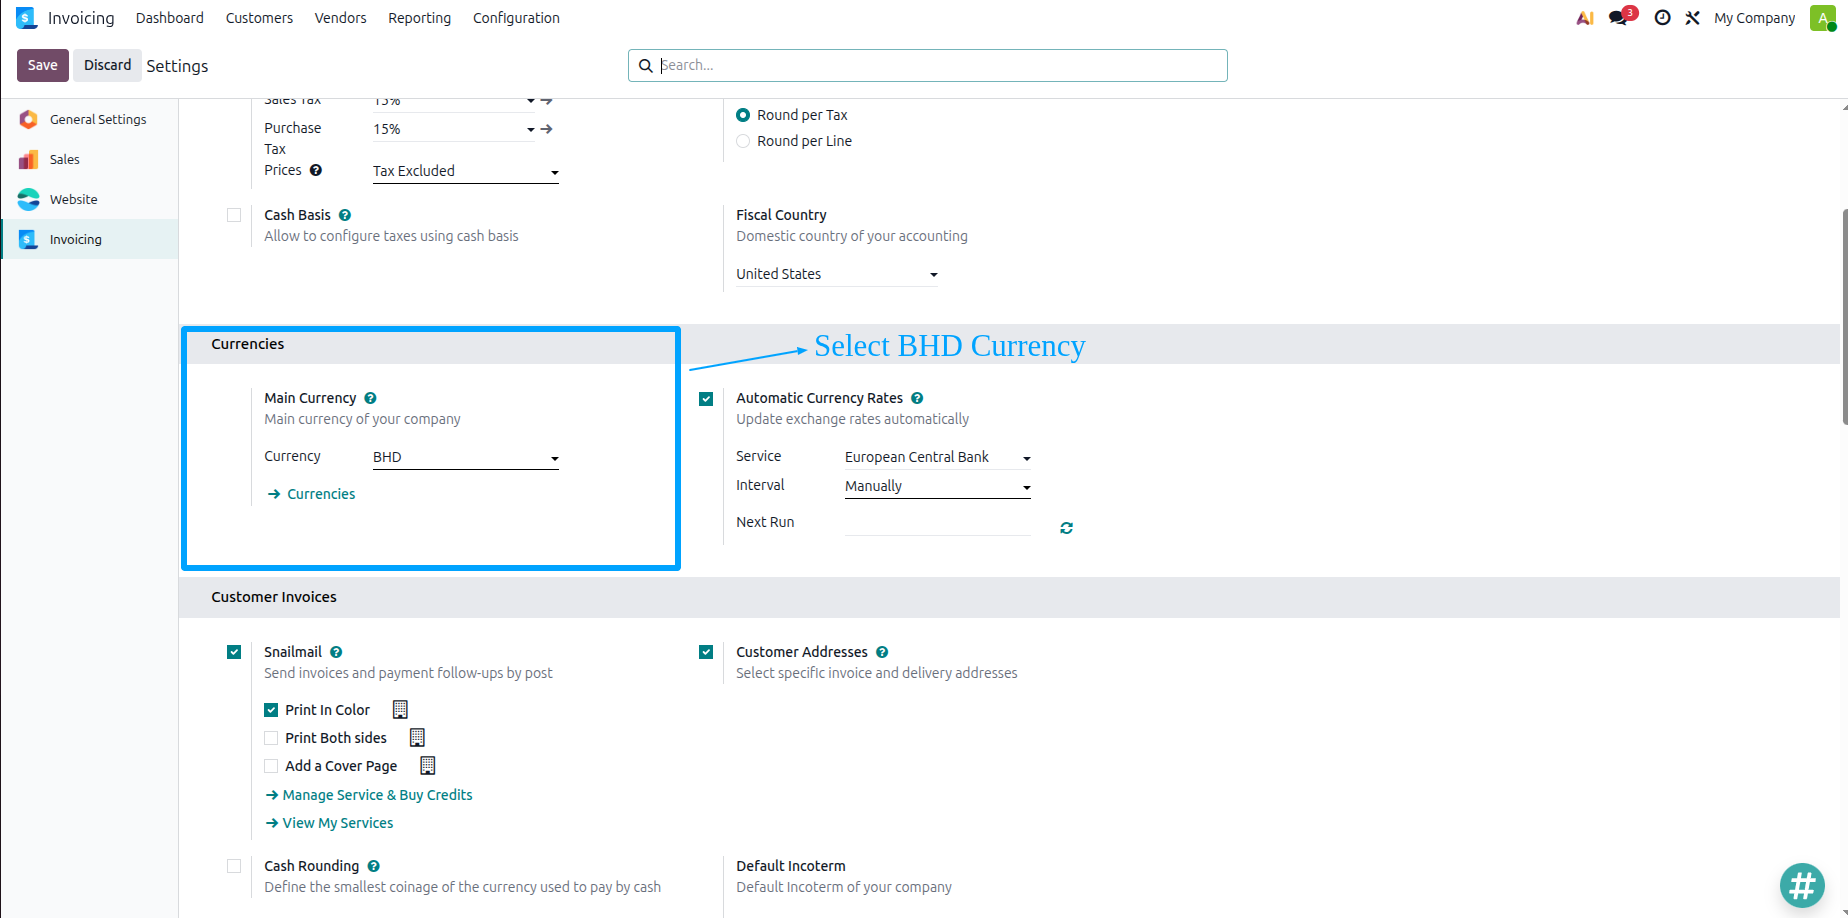Open the Customers menu
Image resolution: width=1848 pixels, height=918 pixels.
click(259, 18)
